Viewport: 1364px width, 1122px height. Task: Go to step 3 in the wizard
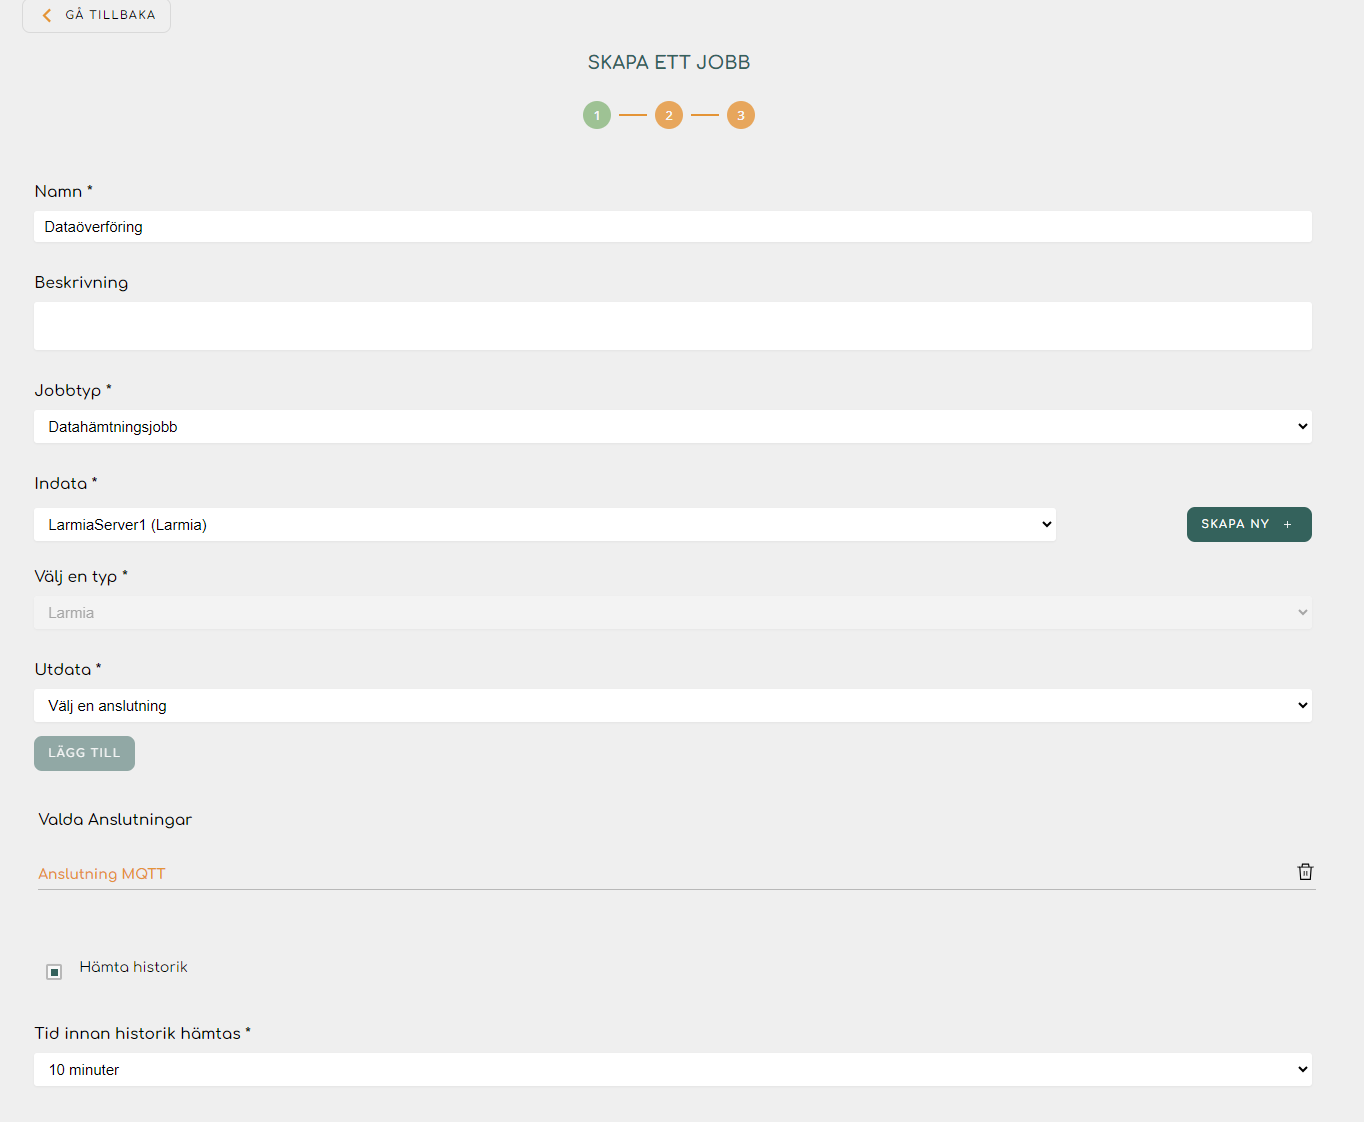[x=741, y=115]
